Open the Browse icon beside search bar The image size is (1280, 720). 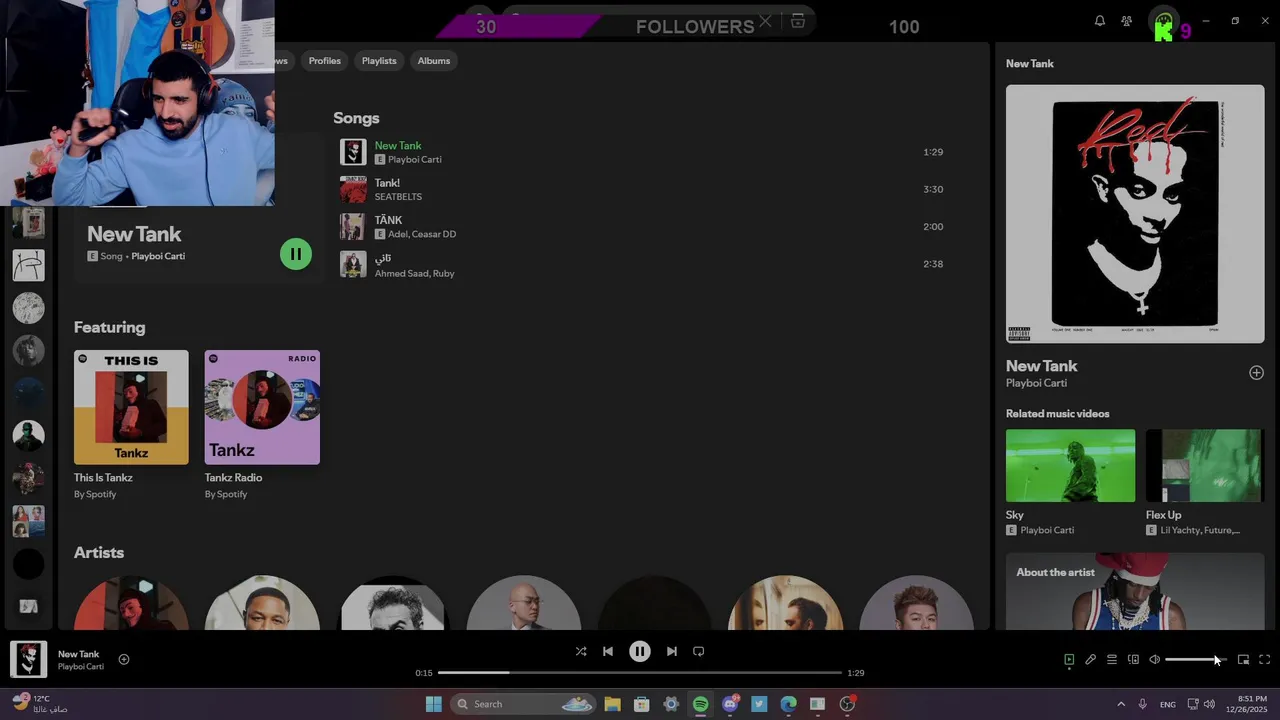798,21
